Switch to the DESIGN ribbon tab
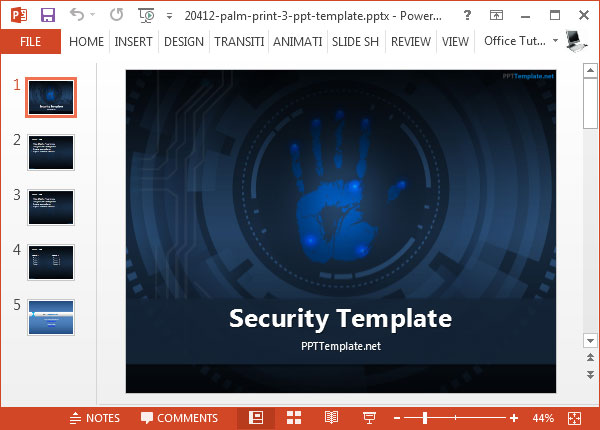This screenshot has width=600, height=430. pyautogui.click(x=184, y=41)
